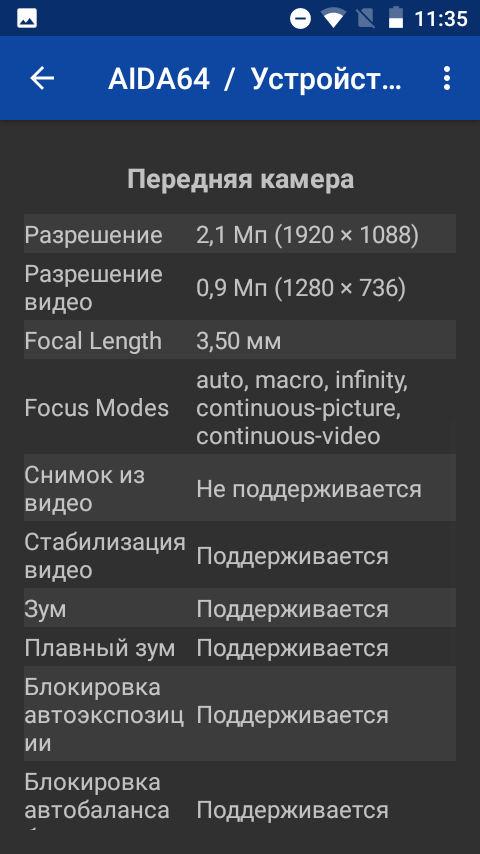Select the Разрешение 2,1 Мп row
The height and width of the screenshot is (854, 480).
click(x=240, y=234)
